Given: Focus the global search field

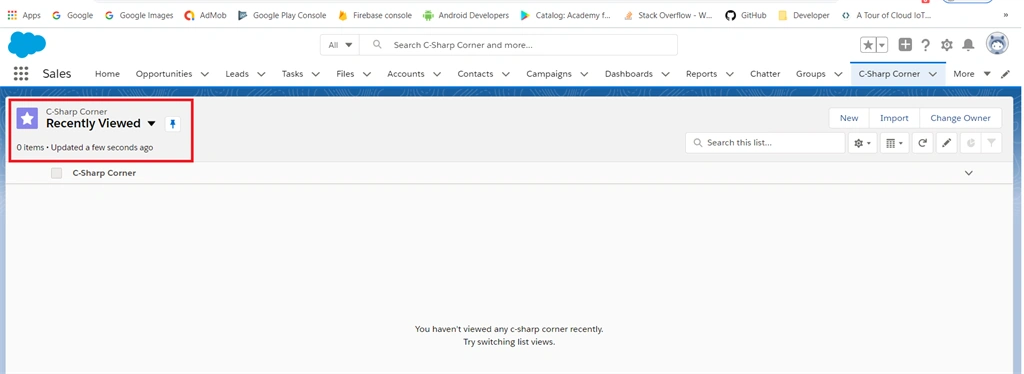Looking at the screenshot, I should point(519,45).
